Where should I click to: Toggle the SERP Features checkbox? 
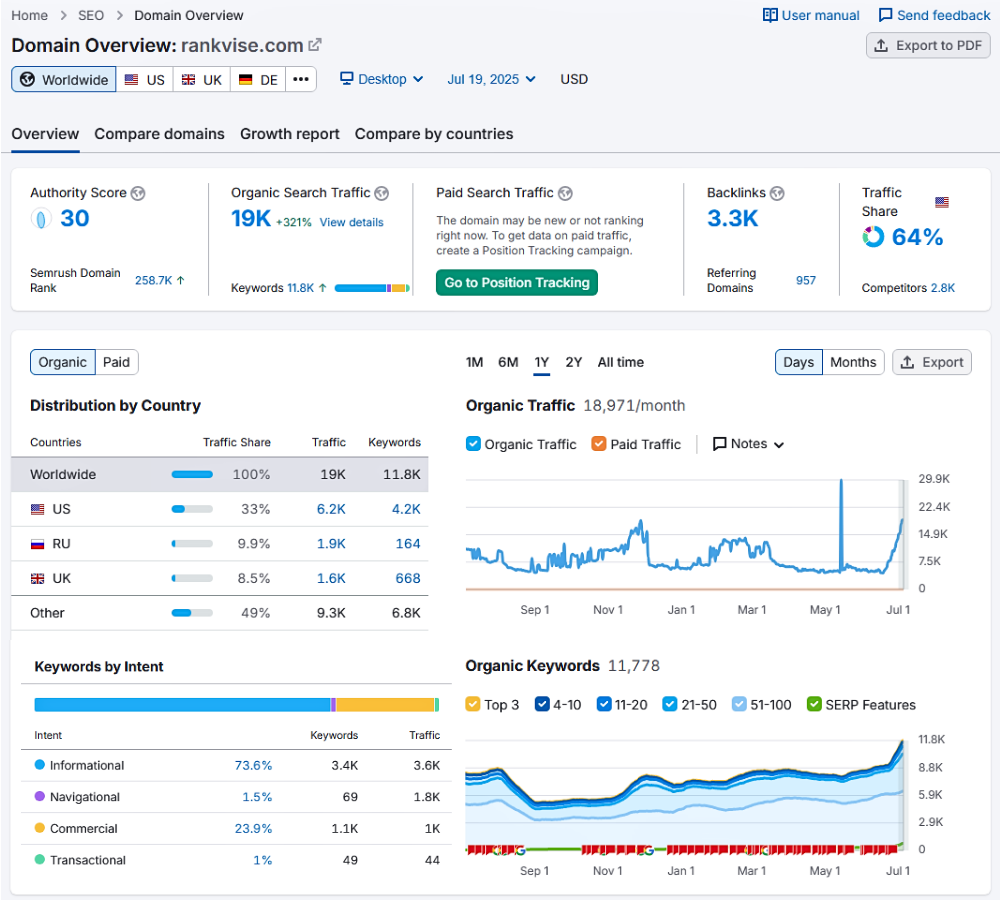(x=814, y=704)
